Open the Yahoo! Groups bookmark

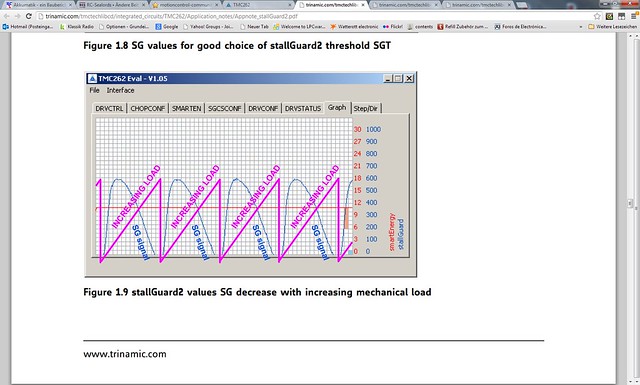[x=208, y=27]
